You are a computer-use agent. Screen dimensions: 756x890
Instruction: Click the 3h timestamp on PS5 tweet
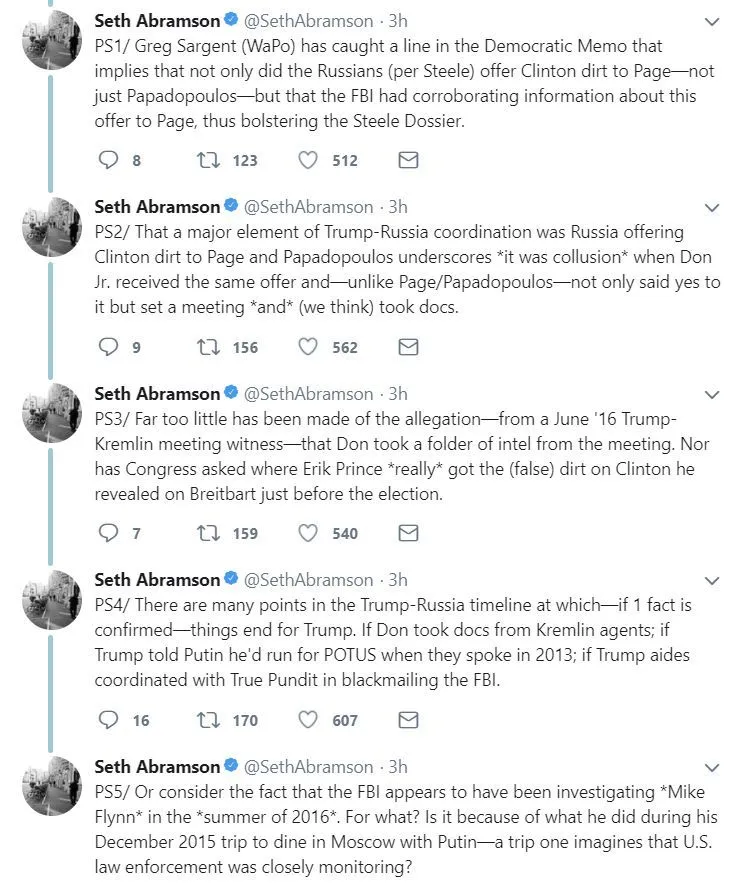point(398,767)
